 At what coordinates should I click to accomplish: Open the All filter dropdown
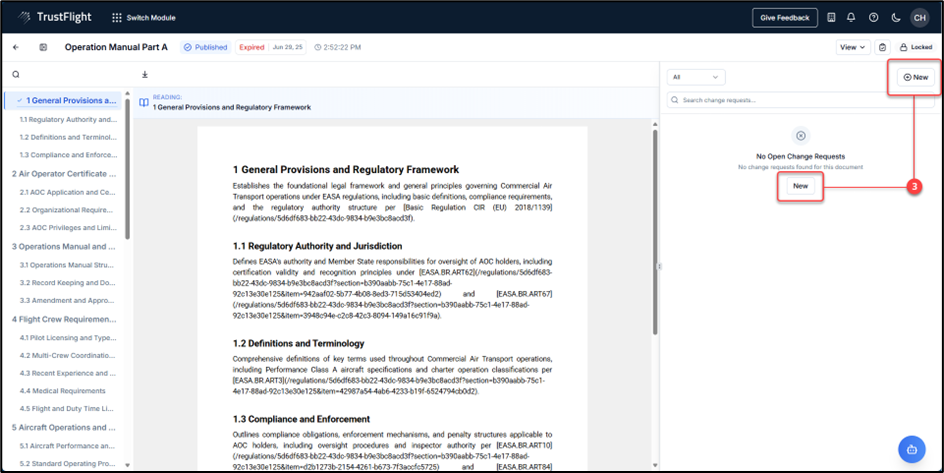click(697, 77)
